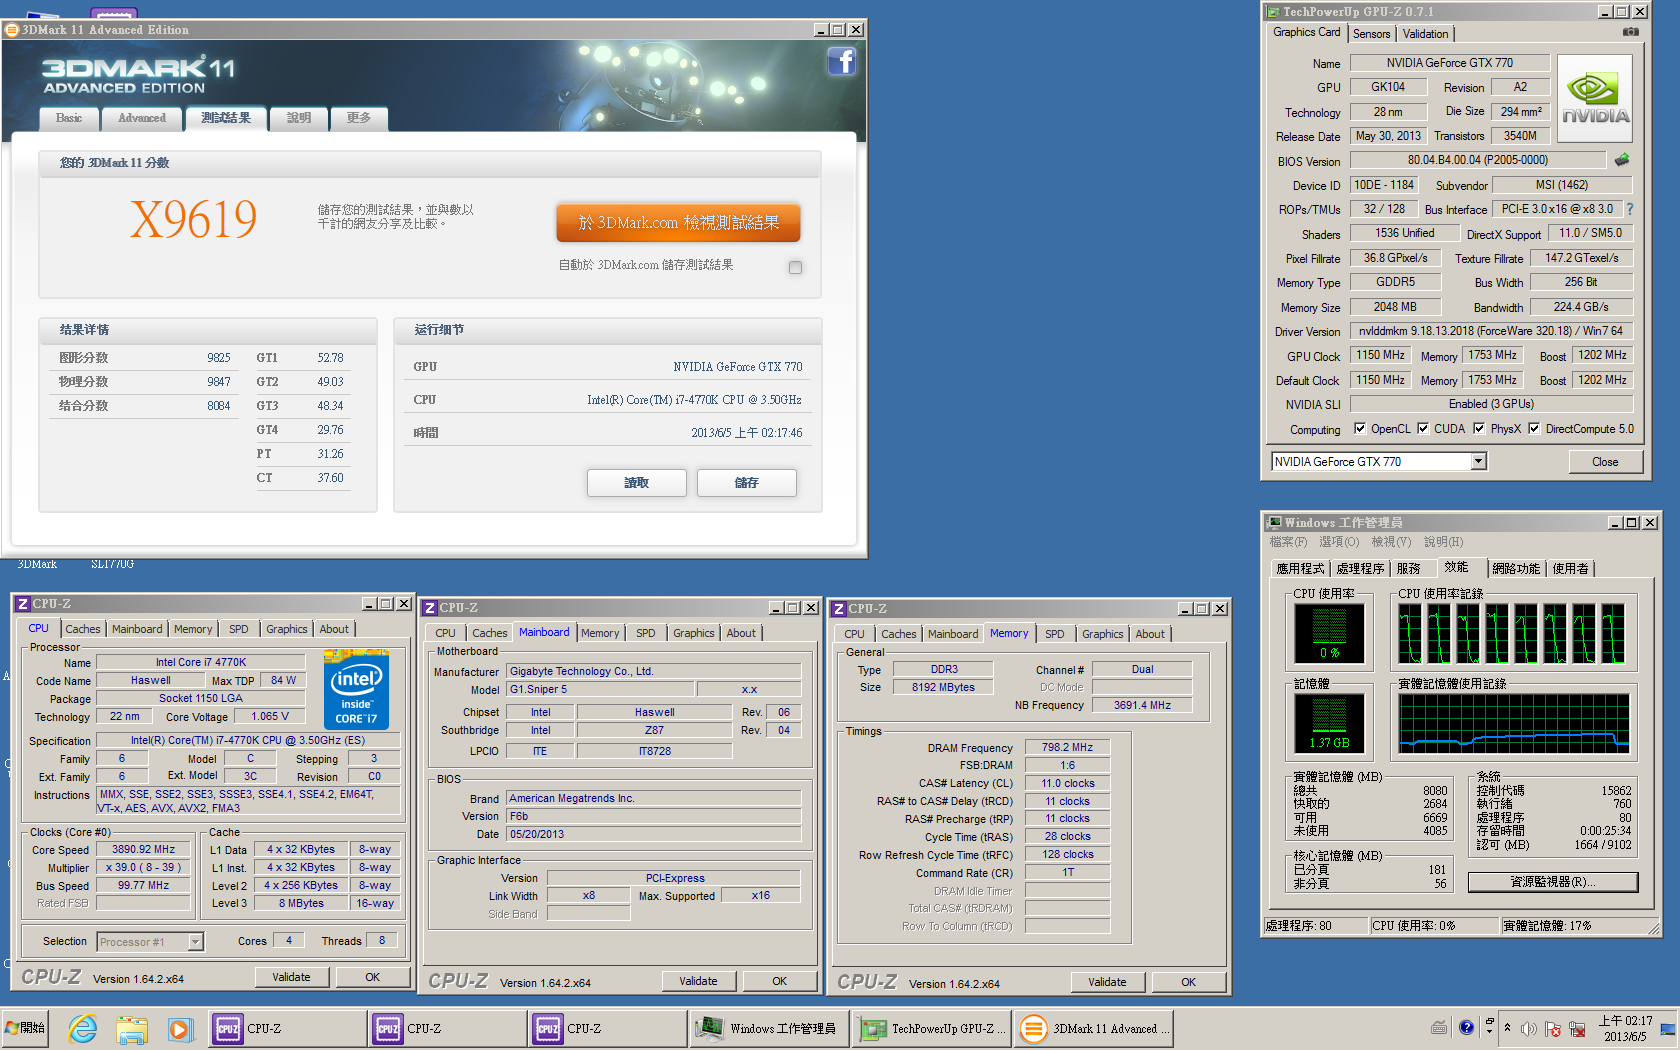Click the Close button in GPU-Z

coord(1605,462)
